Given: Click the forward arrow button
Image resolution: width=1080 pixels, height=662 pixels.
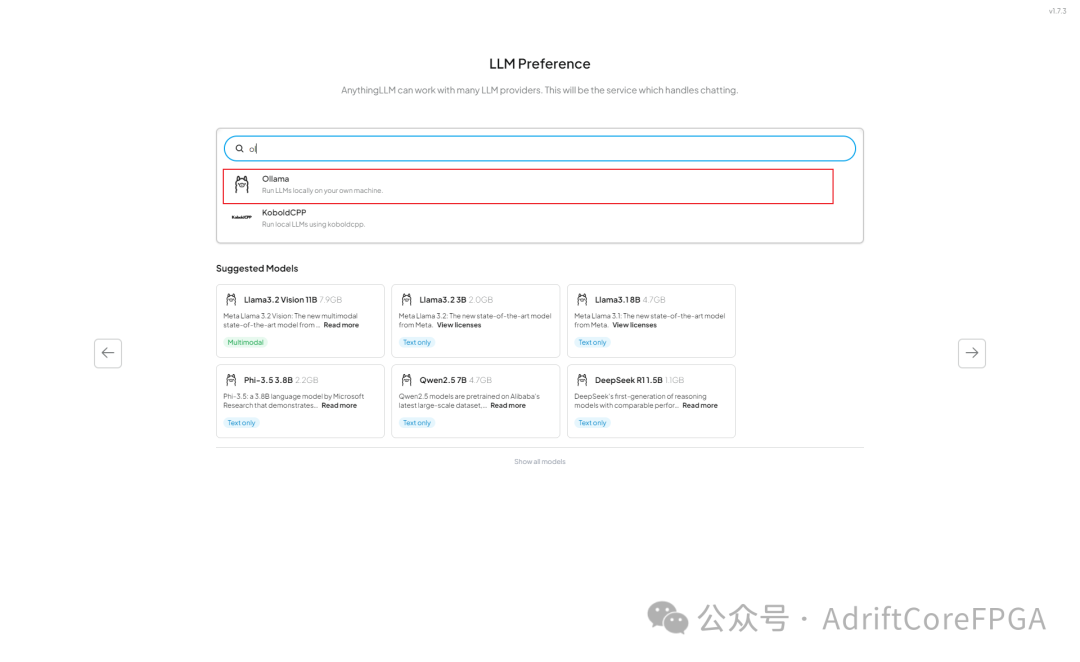Looking at the screenshot, I should coord(971,353).
